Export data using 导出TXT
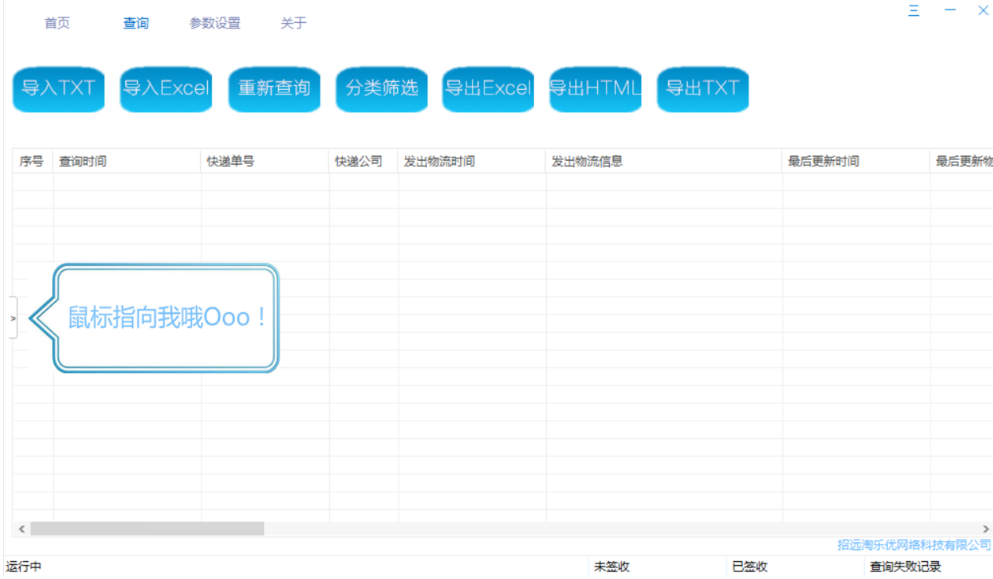Image resolution: width=993 pixels, height=579 pixels. (x=702, y=89)
